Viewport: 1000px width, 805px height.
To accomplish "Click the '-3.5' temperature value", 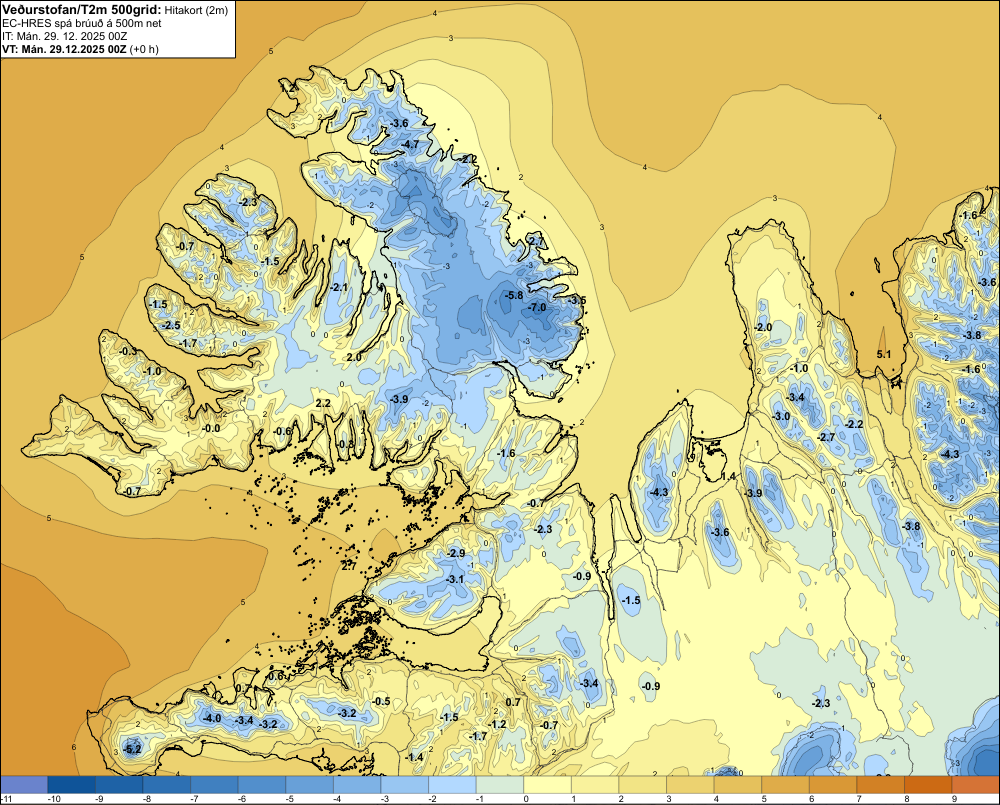I will tap(577, 300).
